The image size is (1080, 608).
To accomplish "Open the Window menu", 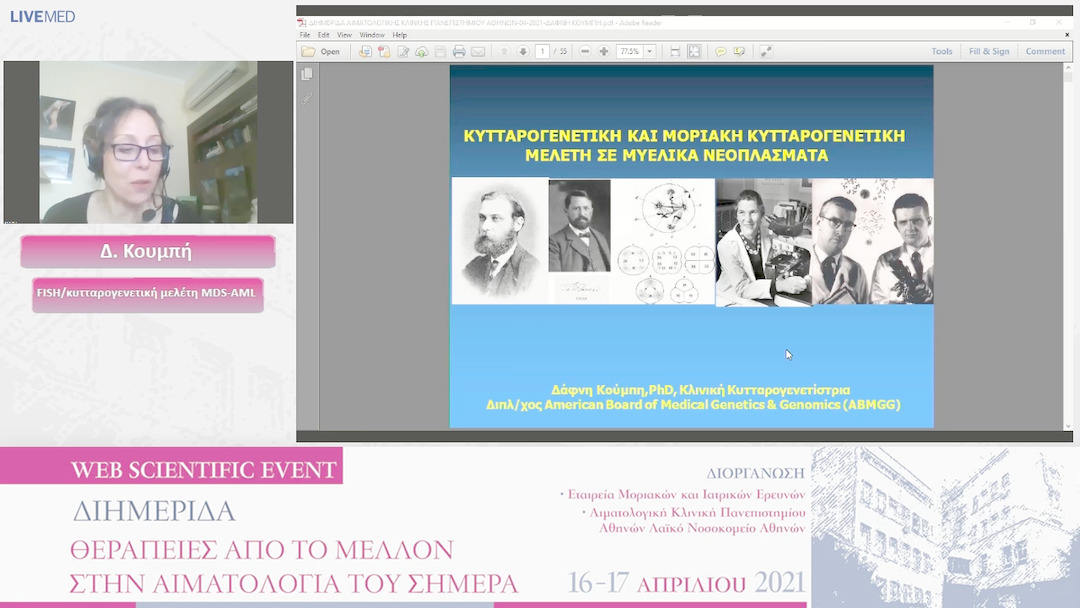I will point(372,35).
